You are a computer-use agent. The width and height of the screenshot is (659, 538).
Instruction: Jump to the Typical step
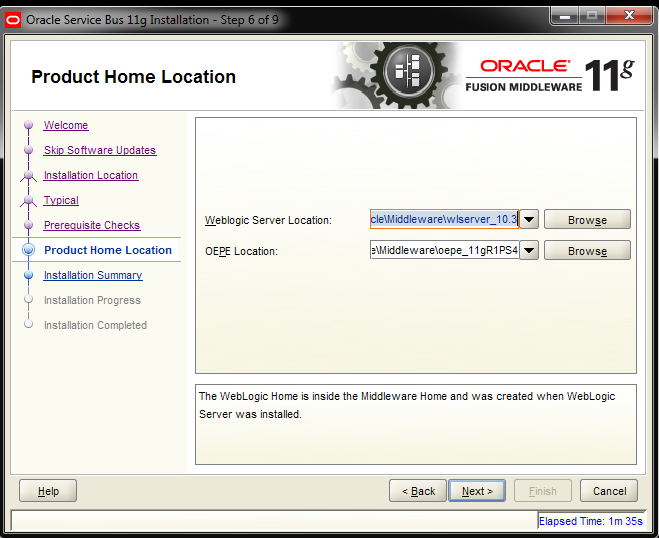pyautogui.click(x=61, y=200)
